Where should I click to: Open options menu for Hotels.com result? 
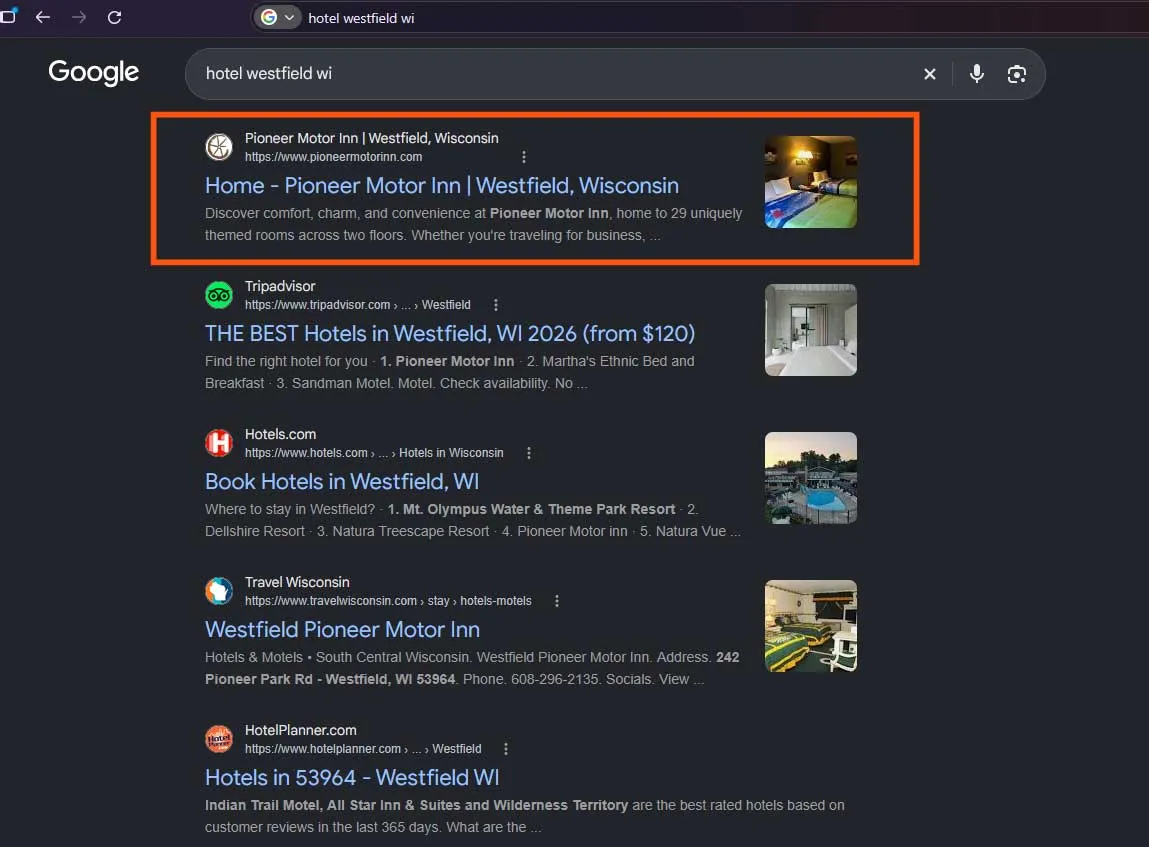529,453
